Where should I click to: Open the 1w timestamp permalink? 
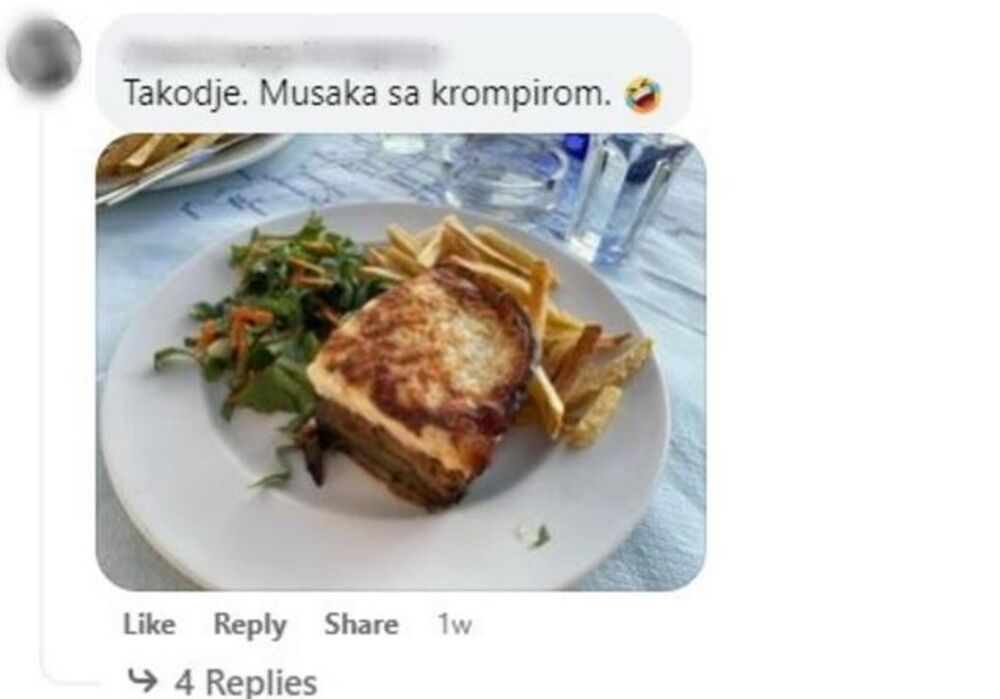point(454,624)
